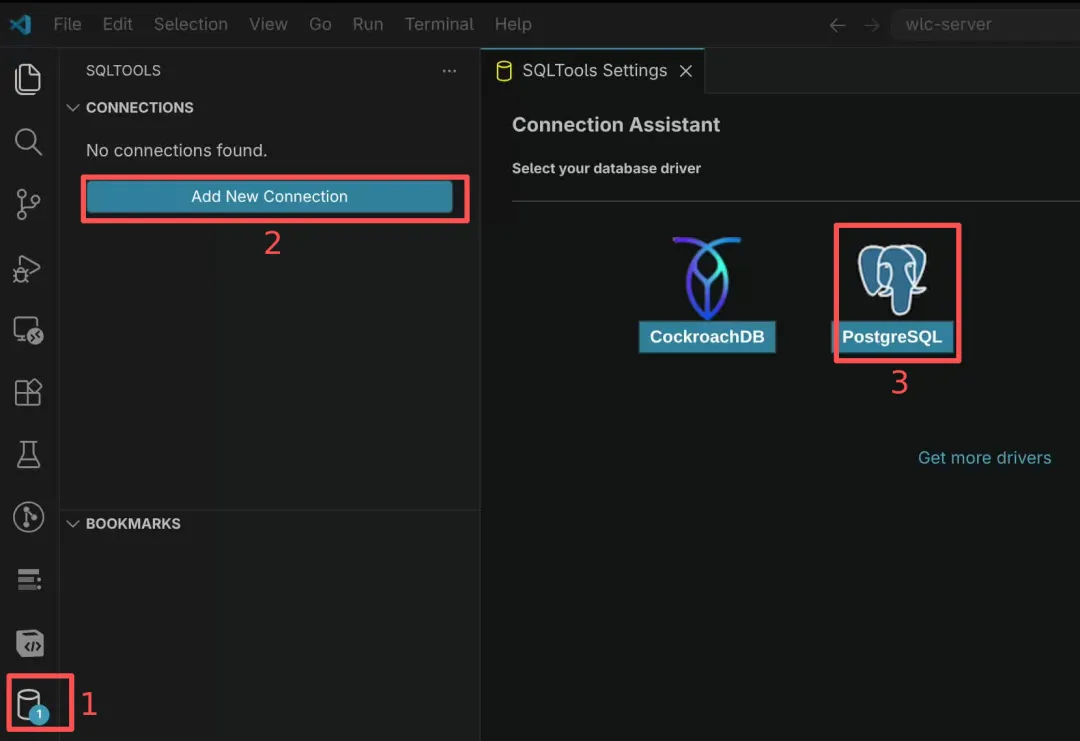
Task: Open the Help menu
Action: tap(513, 24)
